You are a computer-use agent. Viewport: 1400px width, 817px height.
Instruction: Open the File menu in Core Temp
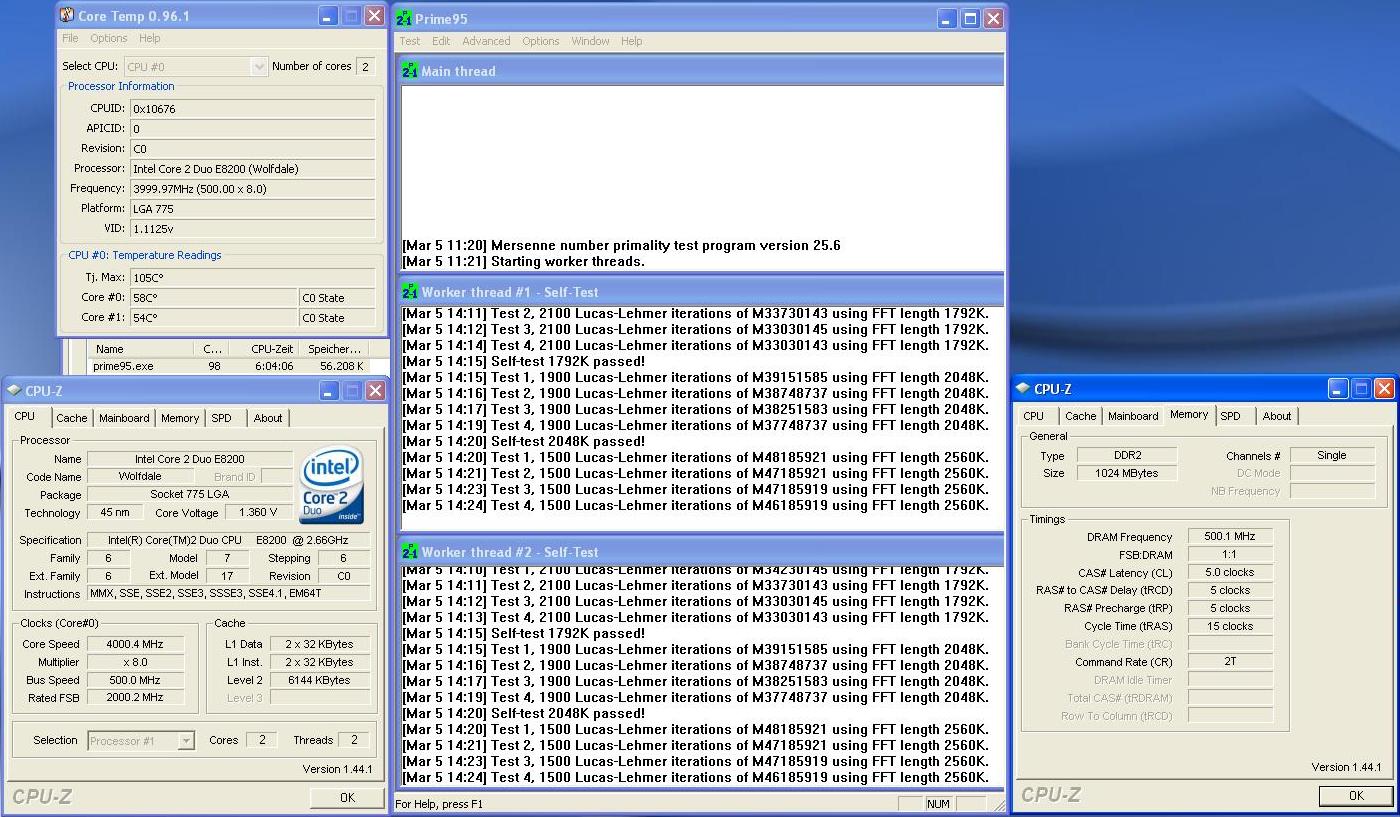pyautogui.click(x=70, y=38)
